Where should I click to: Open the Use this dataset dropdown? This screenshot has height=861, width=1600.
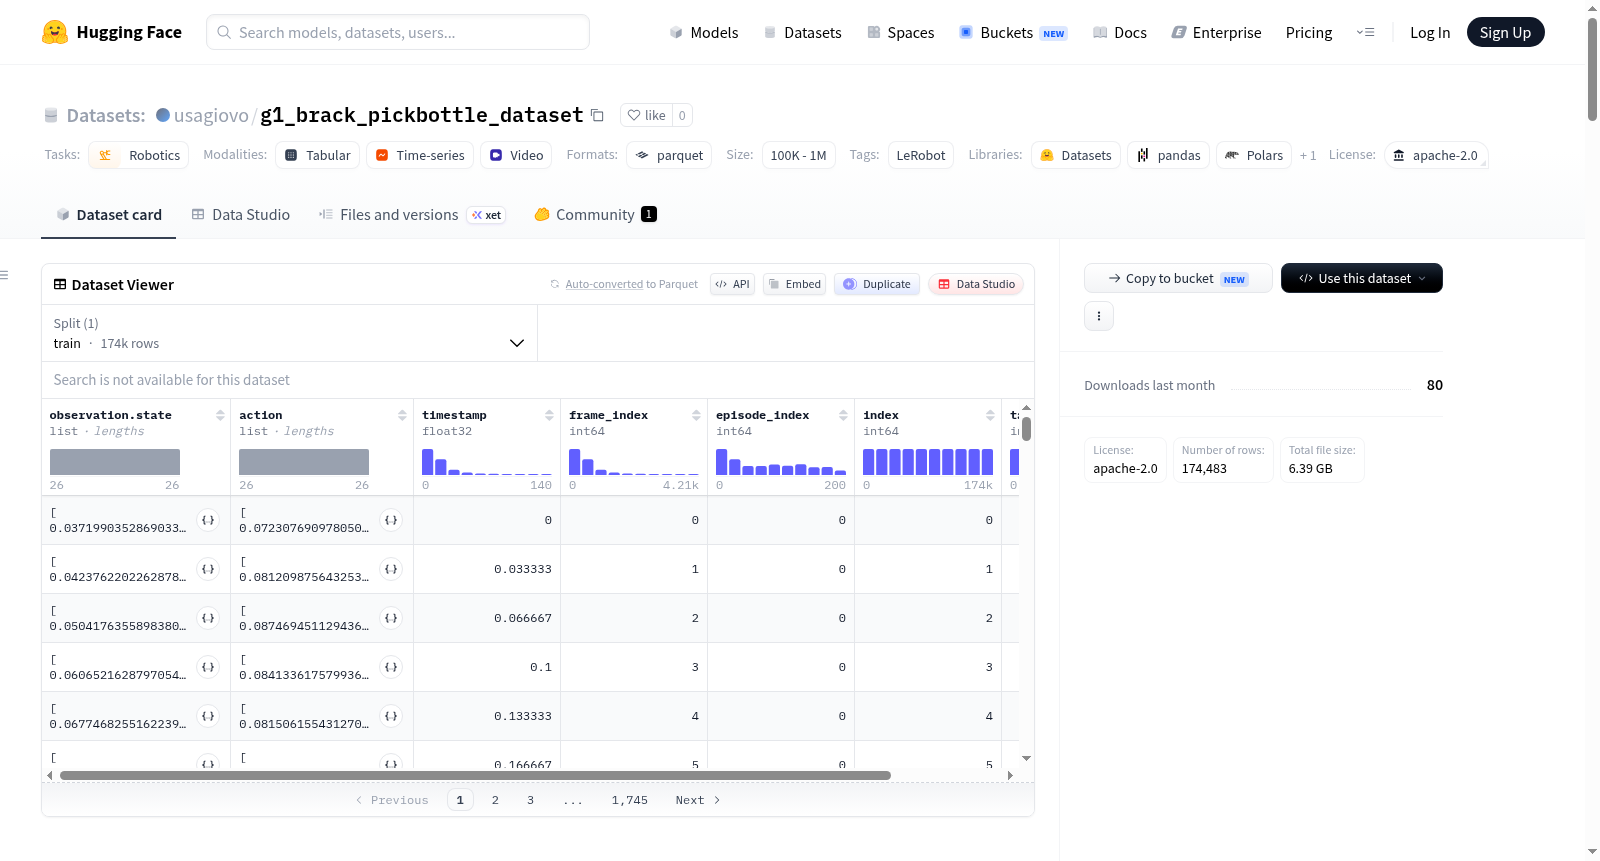[x=1362, y=278]
